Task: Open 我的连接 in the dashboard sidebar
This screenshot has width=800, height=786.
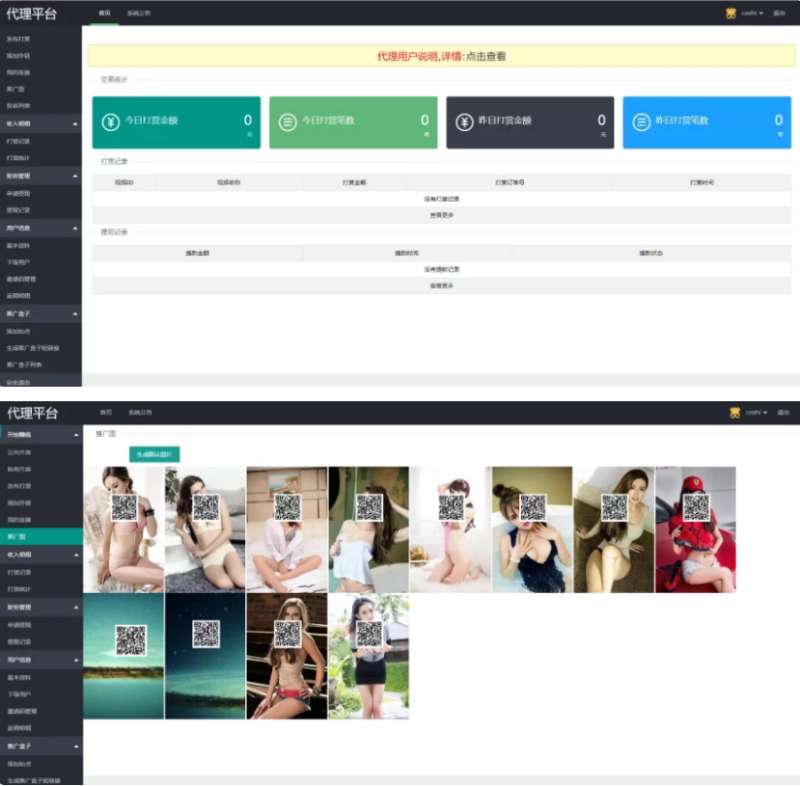Action: 18,72
